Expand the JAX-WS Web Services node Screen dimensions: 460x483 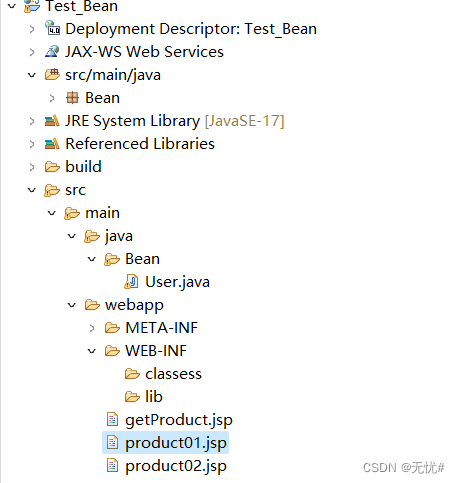(x=32, y=52)
